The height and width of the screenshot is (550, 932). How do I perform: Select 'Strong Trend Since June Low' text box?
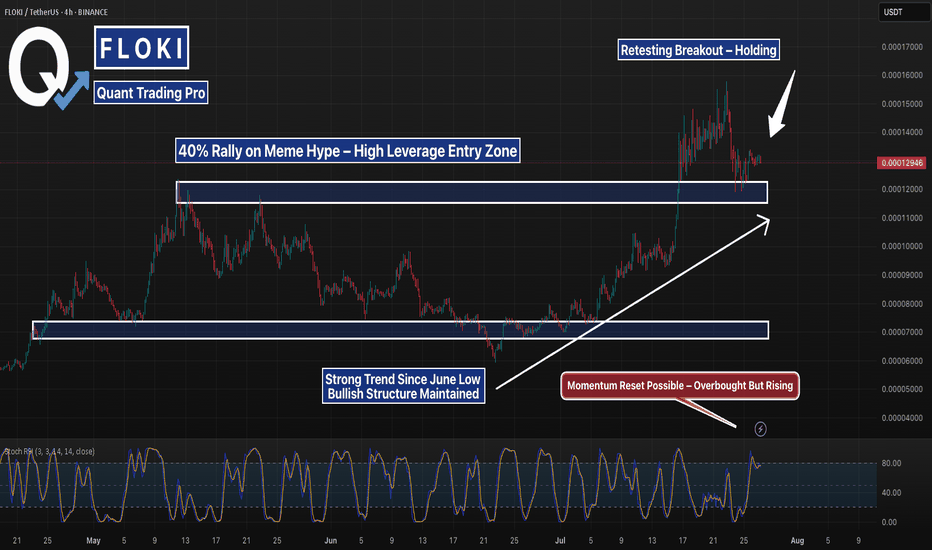(404, 386)
